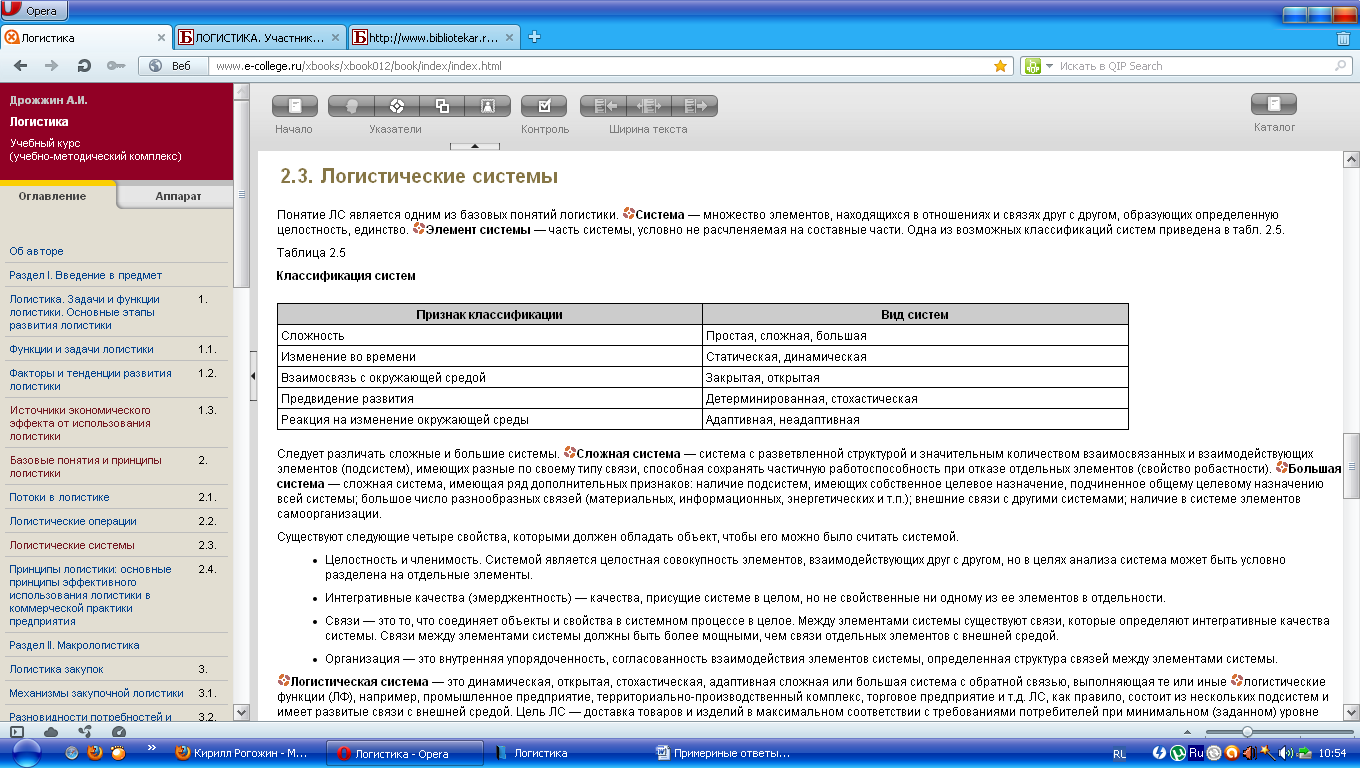Click the Opera Unite icon in status bar
The height and width of the screenshot is (768, 1360).
click(85, 732)
